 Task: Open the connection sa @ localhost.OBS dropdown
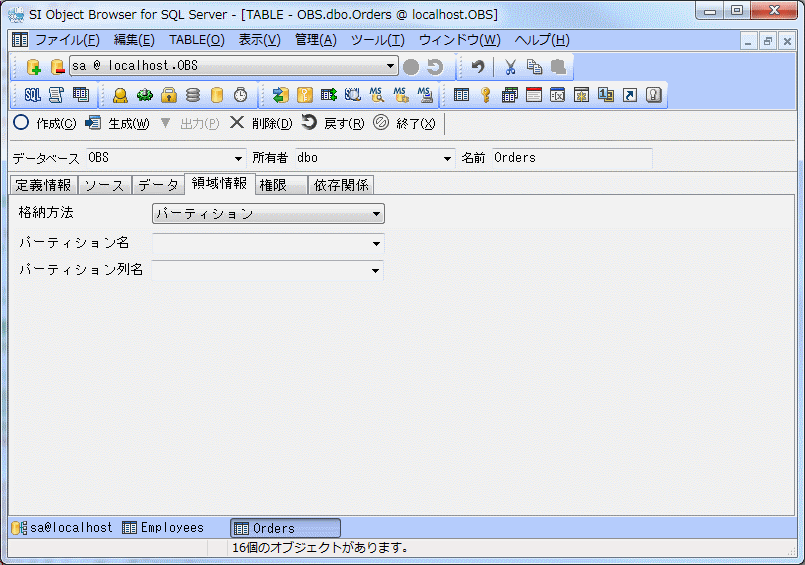point(391,67)
